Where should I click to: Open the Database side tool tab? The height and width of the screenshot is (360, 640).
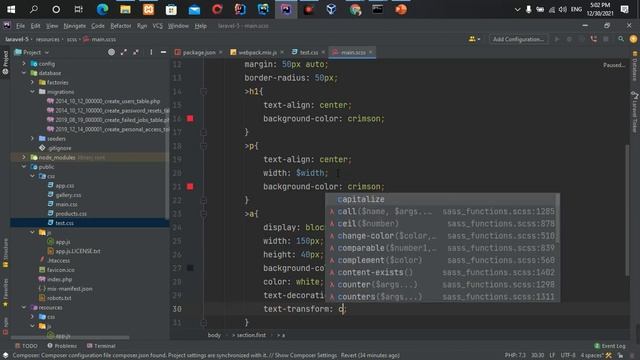tap(635, 67)
